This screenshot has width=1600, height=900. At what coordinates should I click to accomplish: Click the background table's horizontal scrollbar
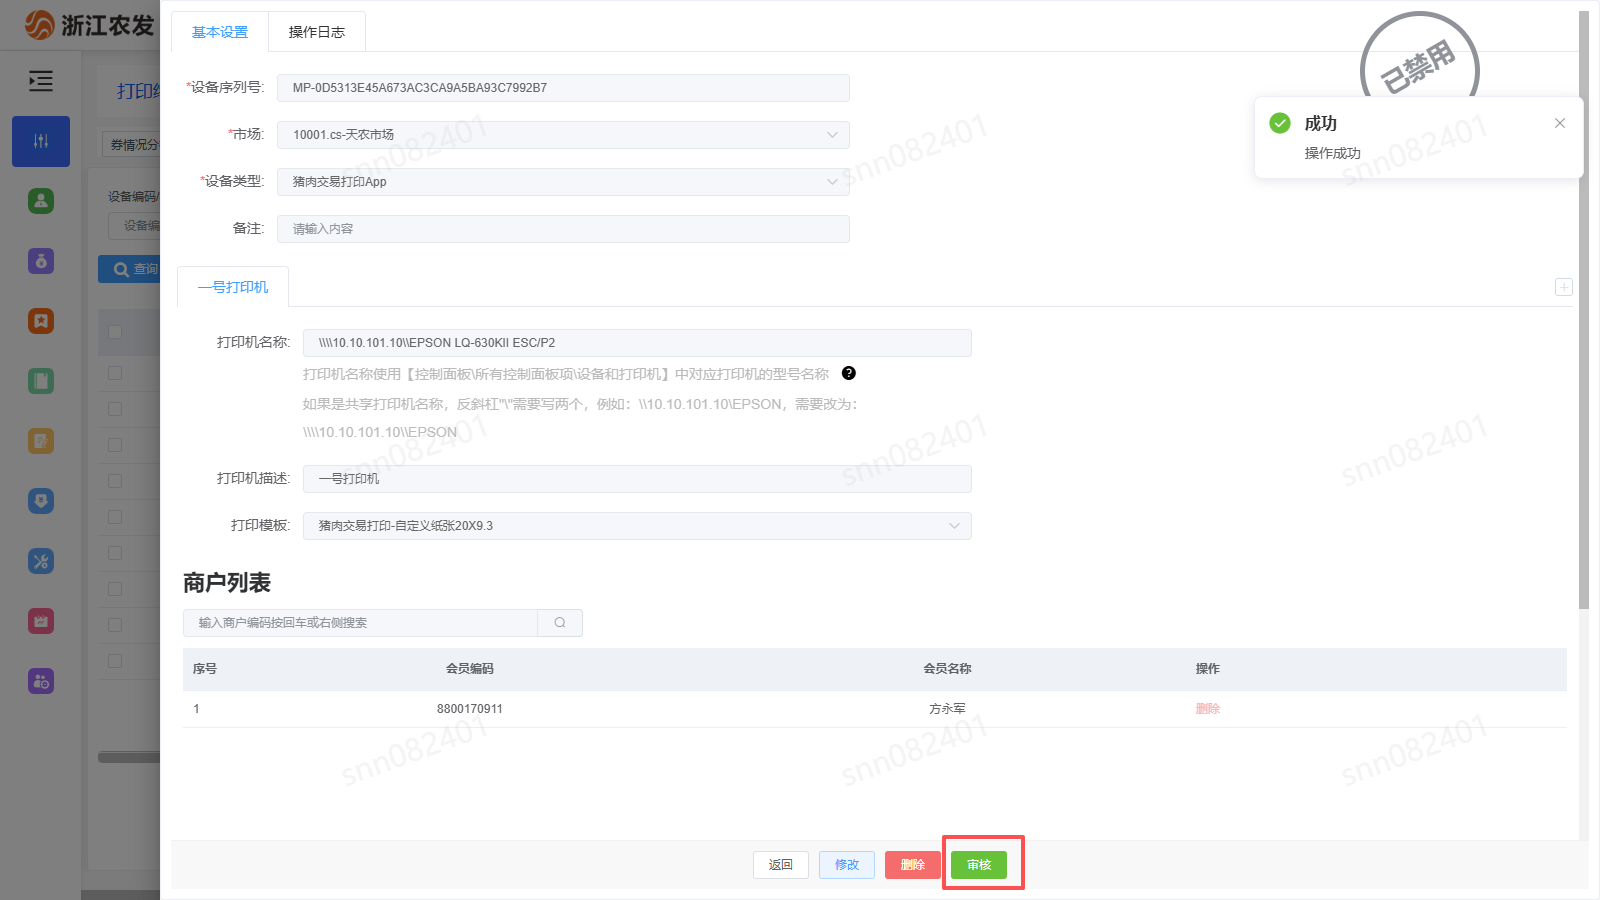click(x=129, y=757)
